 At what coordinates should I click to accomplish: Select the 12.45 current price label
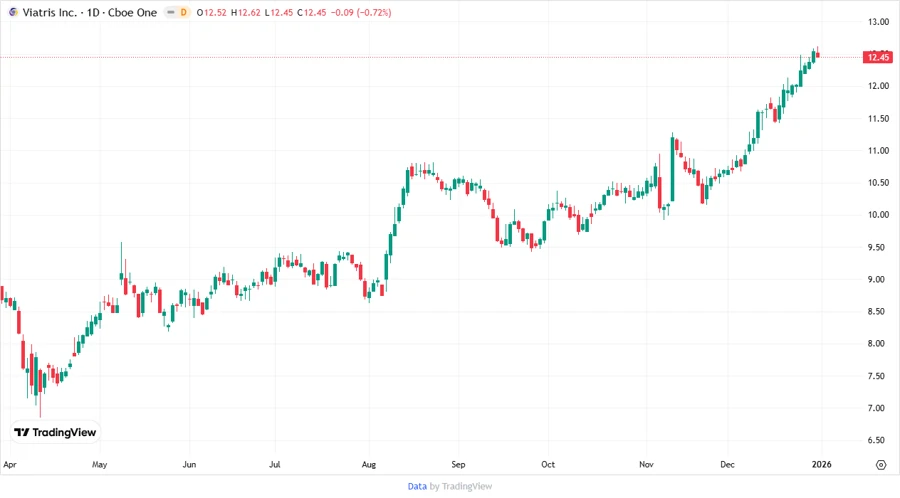tap(878, 57)
